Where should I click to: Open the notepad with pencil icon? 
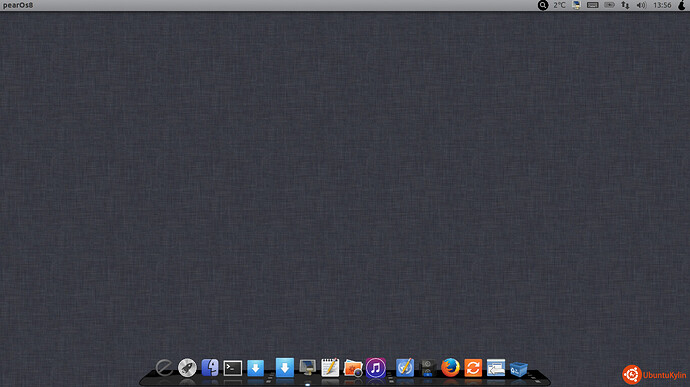click(330, 367)
